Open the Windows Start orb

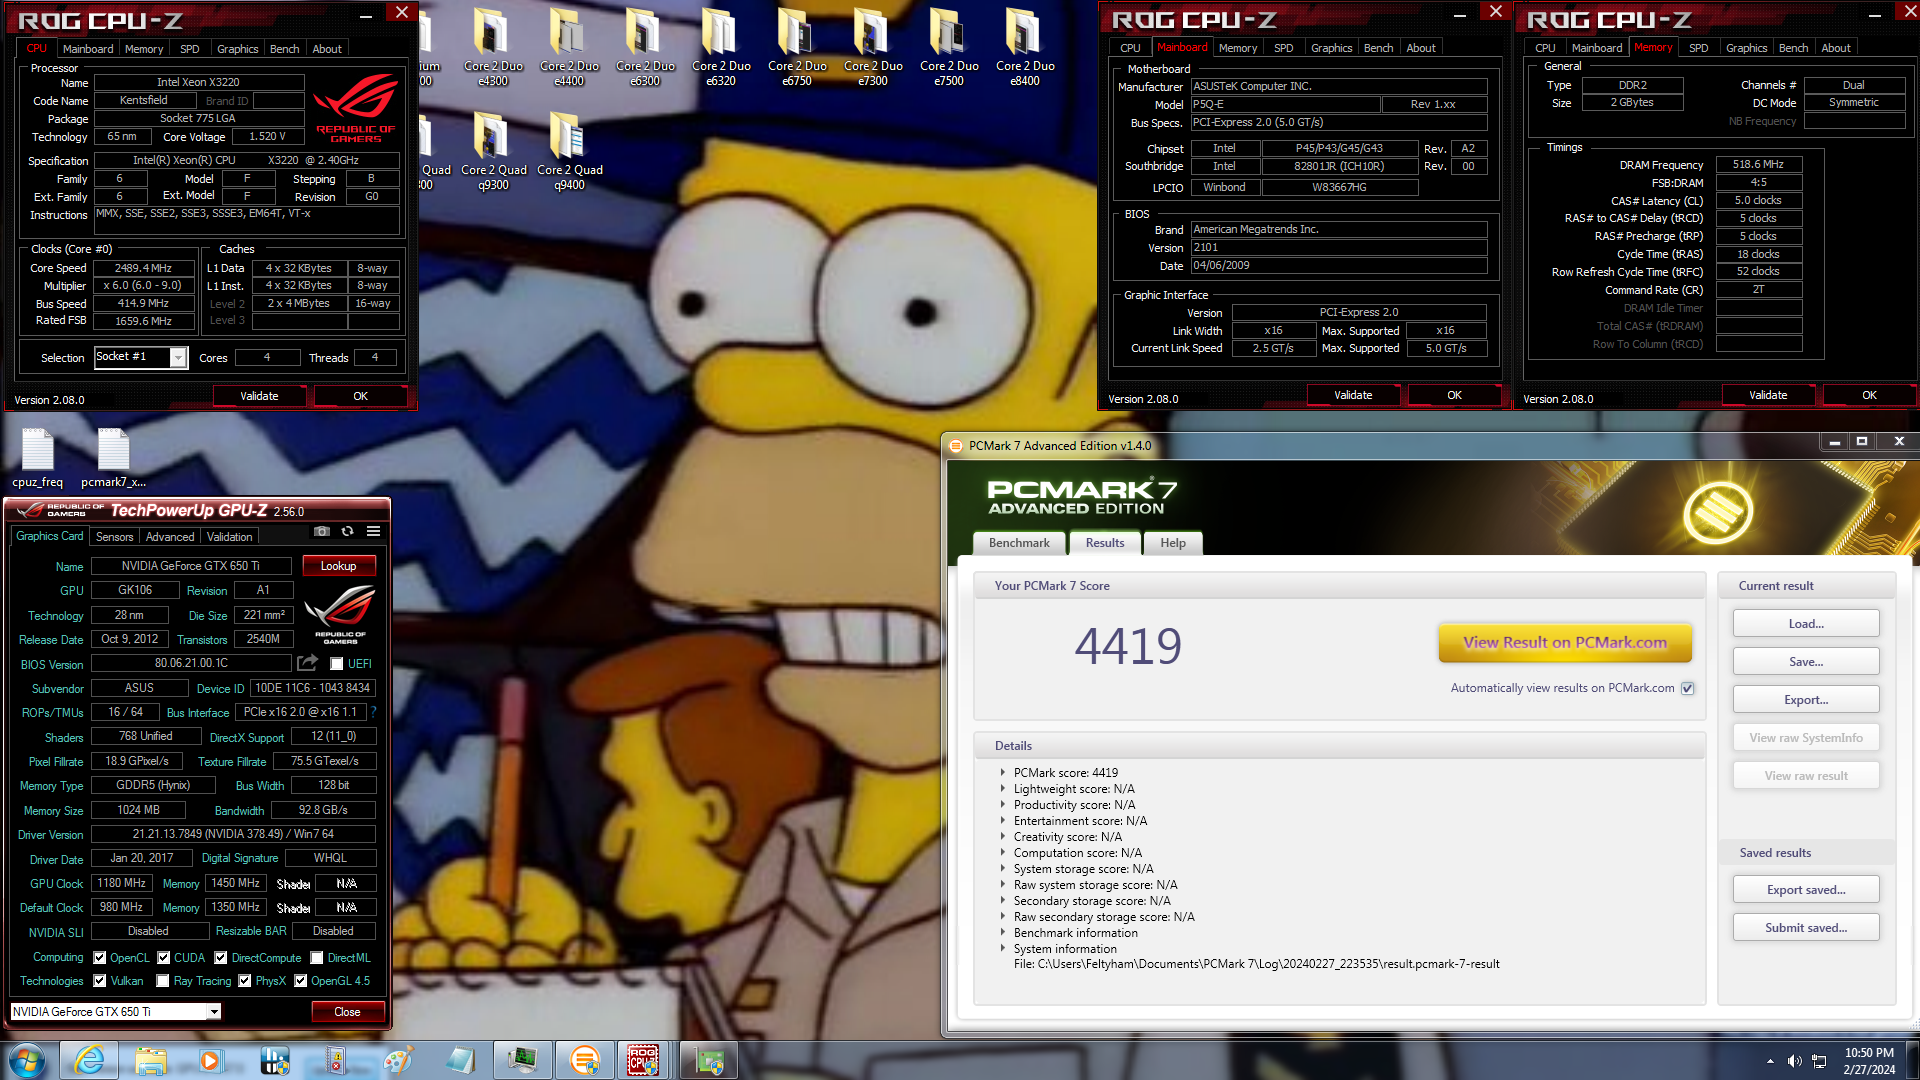pyautogui.click(x=27, y=1060)
